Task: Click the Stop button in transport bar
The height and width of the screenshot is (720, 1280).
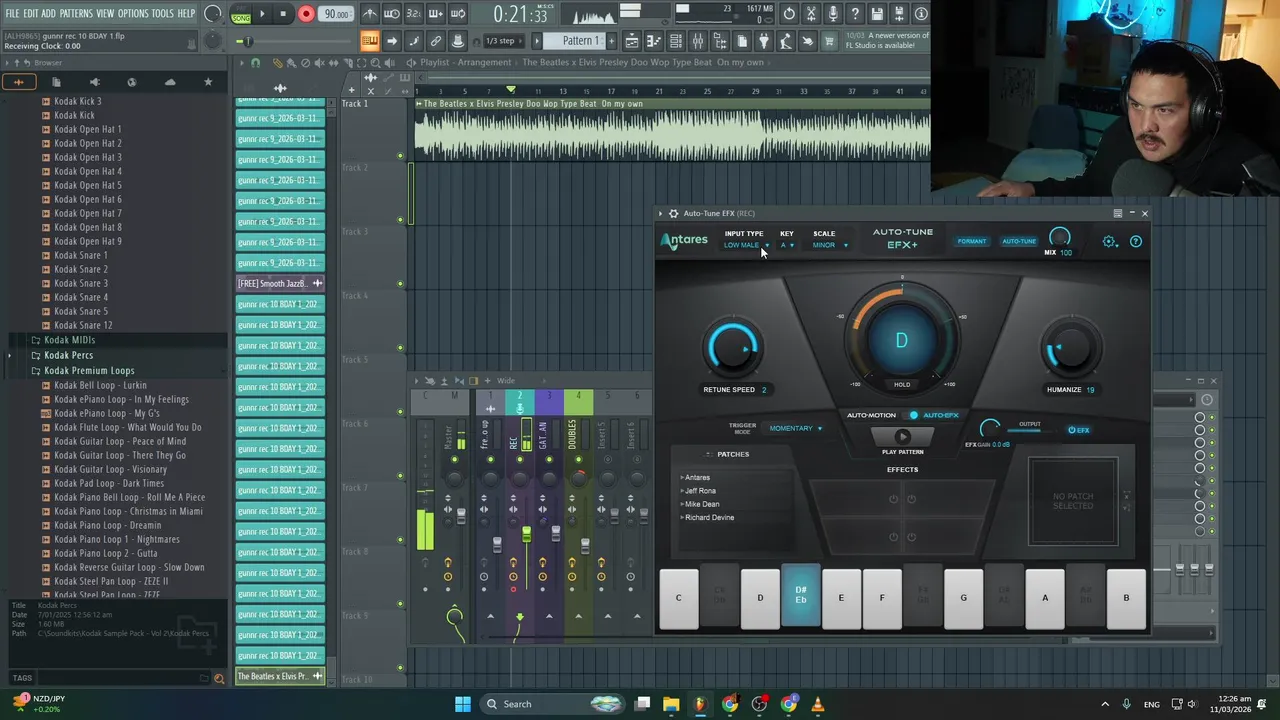Action: click(284, 14)
